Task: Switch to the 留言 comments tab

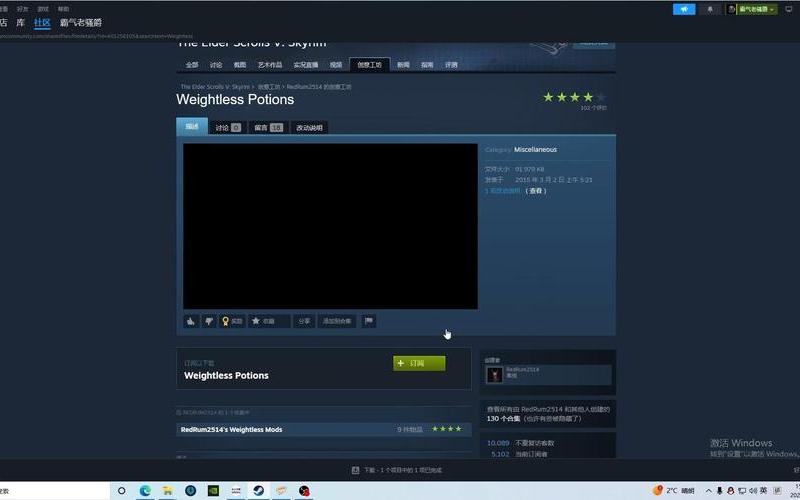Action: [x=268, y=128]
